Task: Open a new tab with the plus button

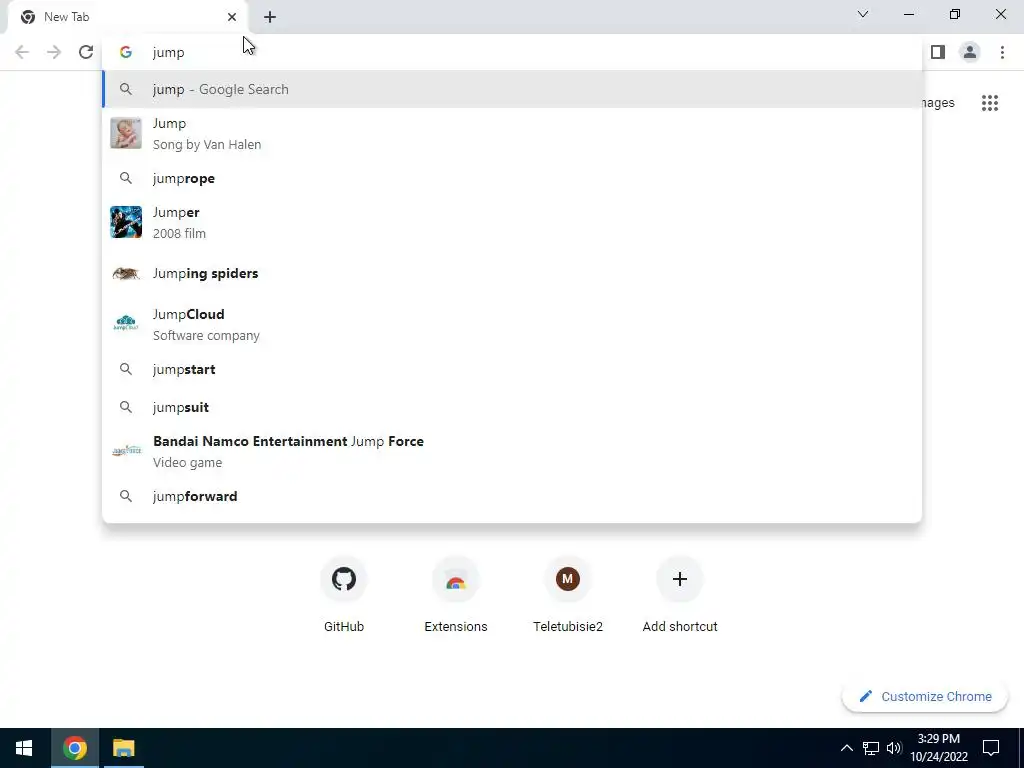Action: [270, 17]
